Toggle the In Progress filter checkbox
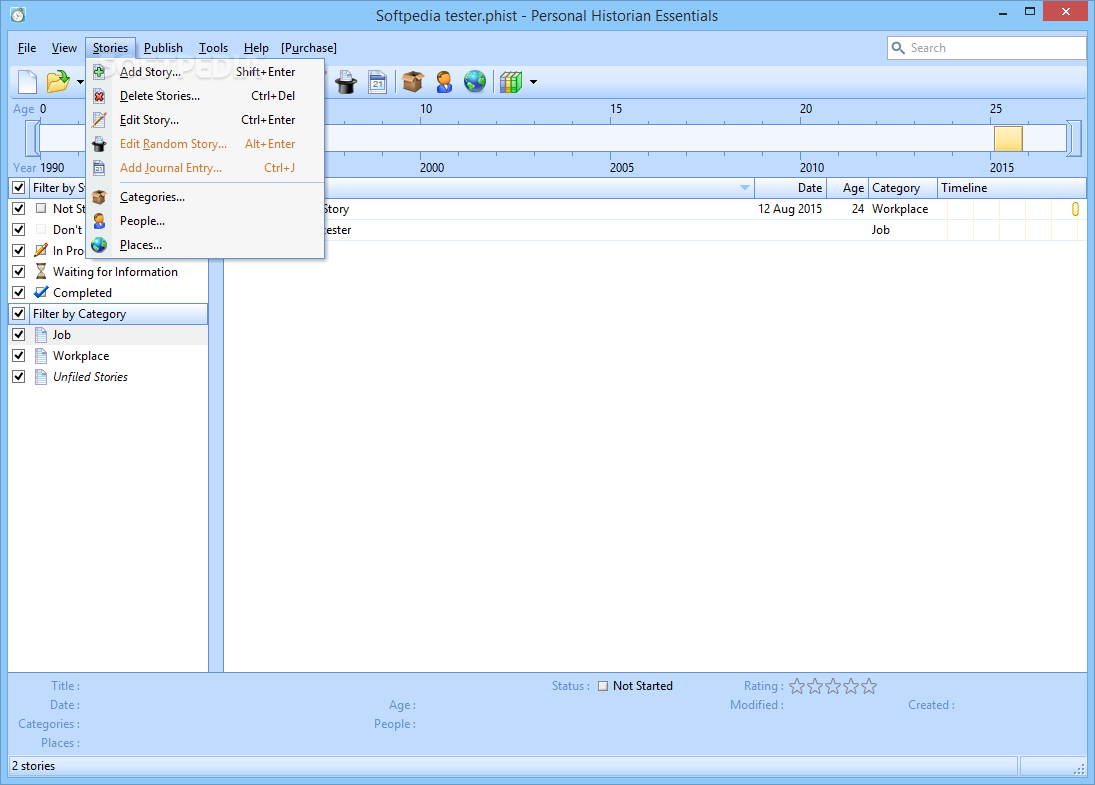Screen dimensions: 1095x785 tap(19, 250)
